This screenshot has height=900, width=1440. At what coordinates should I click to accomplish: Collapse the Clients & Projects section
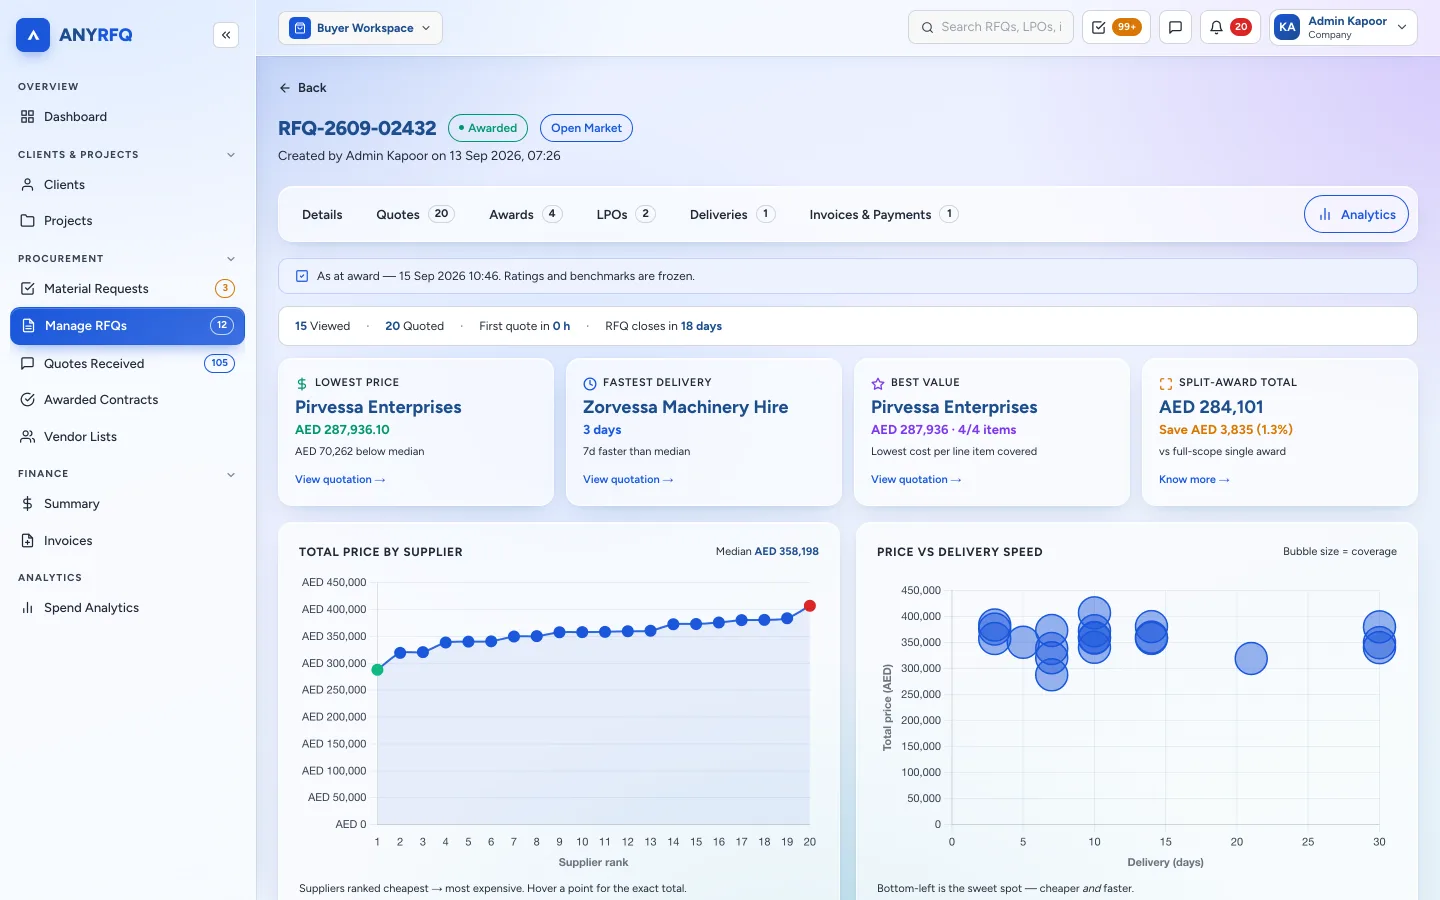[231, 155]
